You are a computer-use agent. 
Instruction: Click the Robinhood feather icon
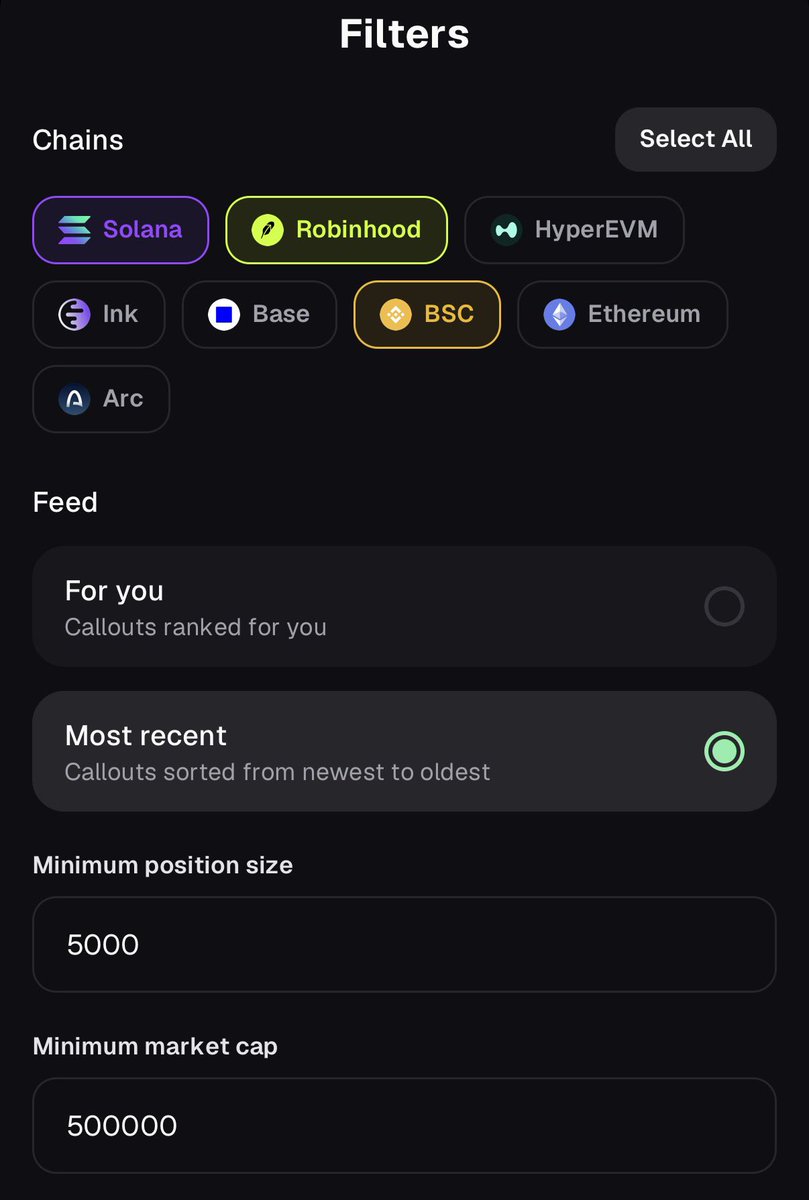[267, 230]
